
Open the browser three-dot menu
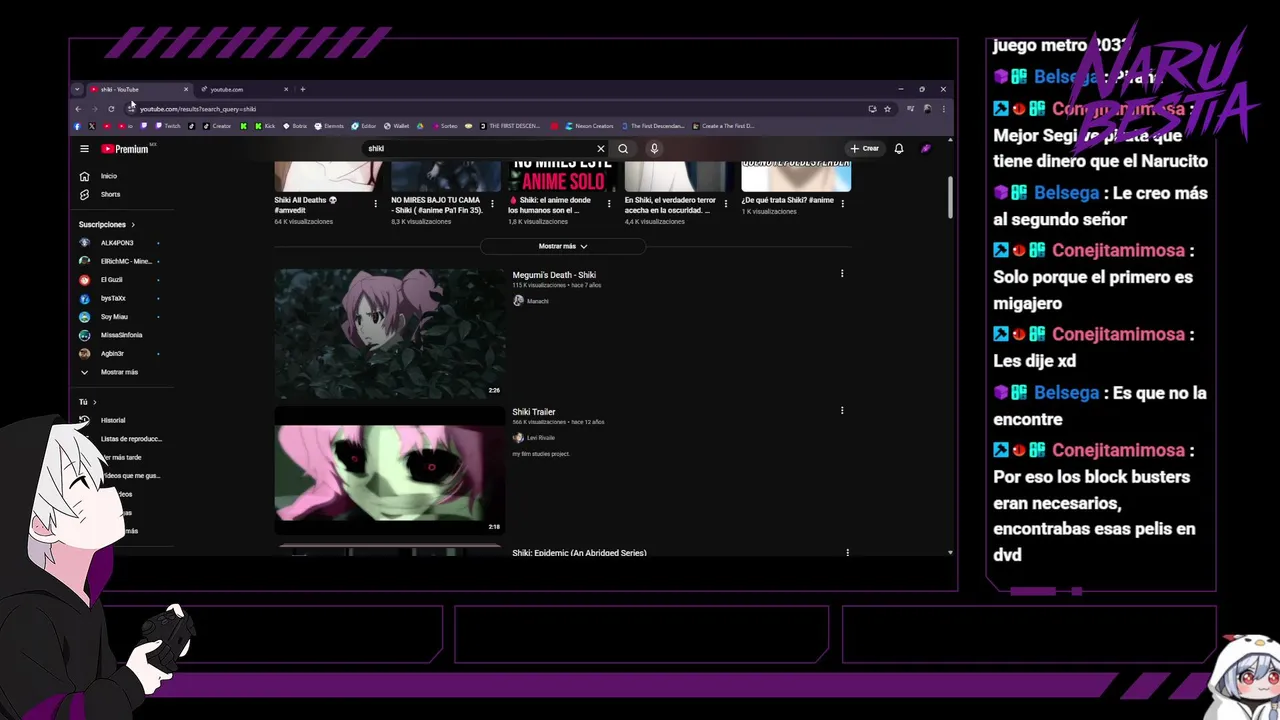click(943, 109)
